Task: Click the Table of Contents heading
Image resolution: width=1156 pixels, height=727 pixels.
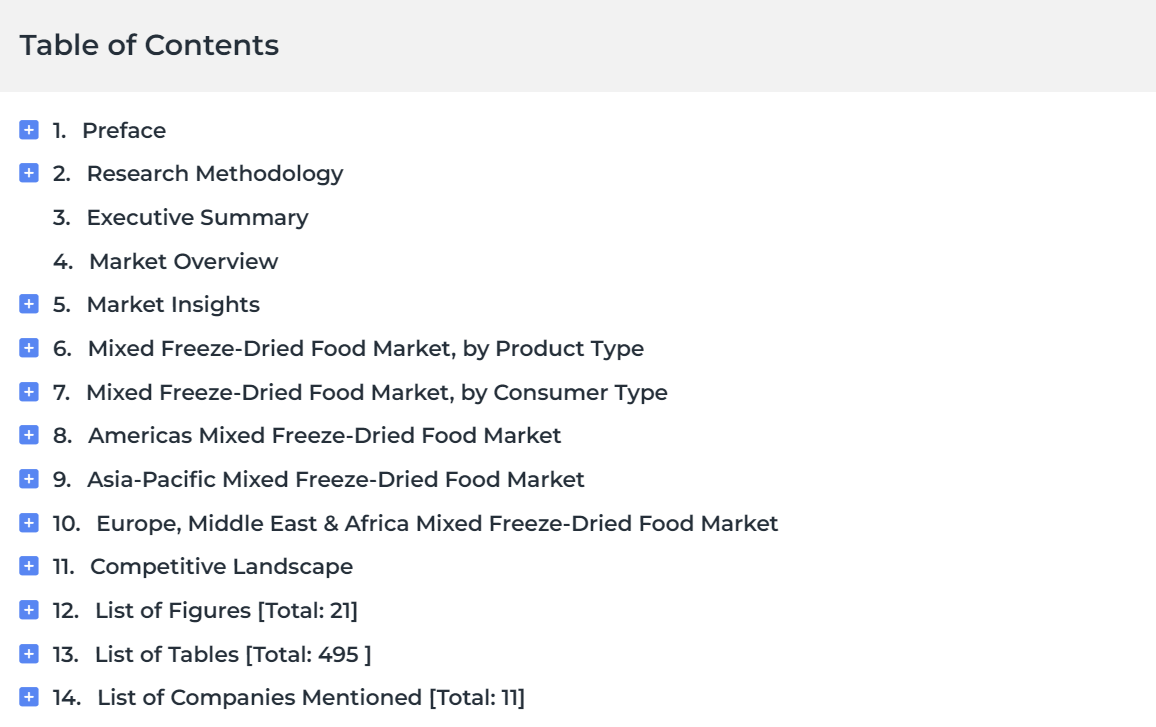Action: [x=149, y=45]
